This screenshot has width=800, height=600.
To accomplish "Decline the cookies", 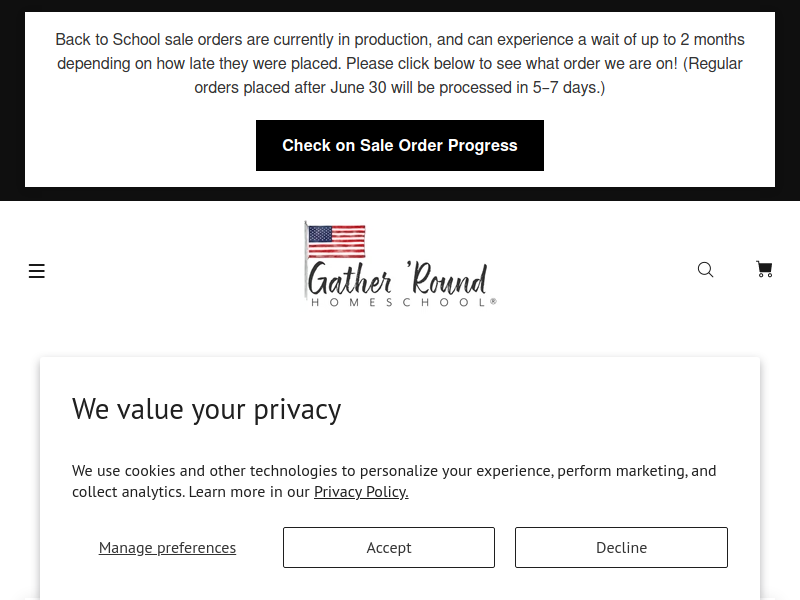I will [621, 547].
